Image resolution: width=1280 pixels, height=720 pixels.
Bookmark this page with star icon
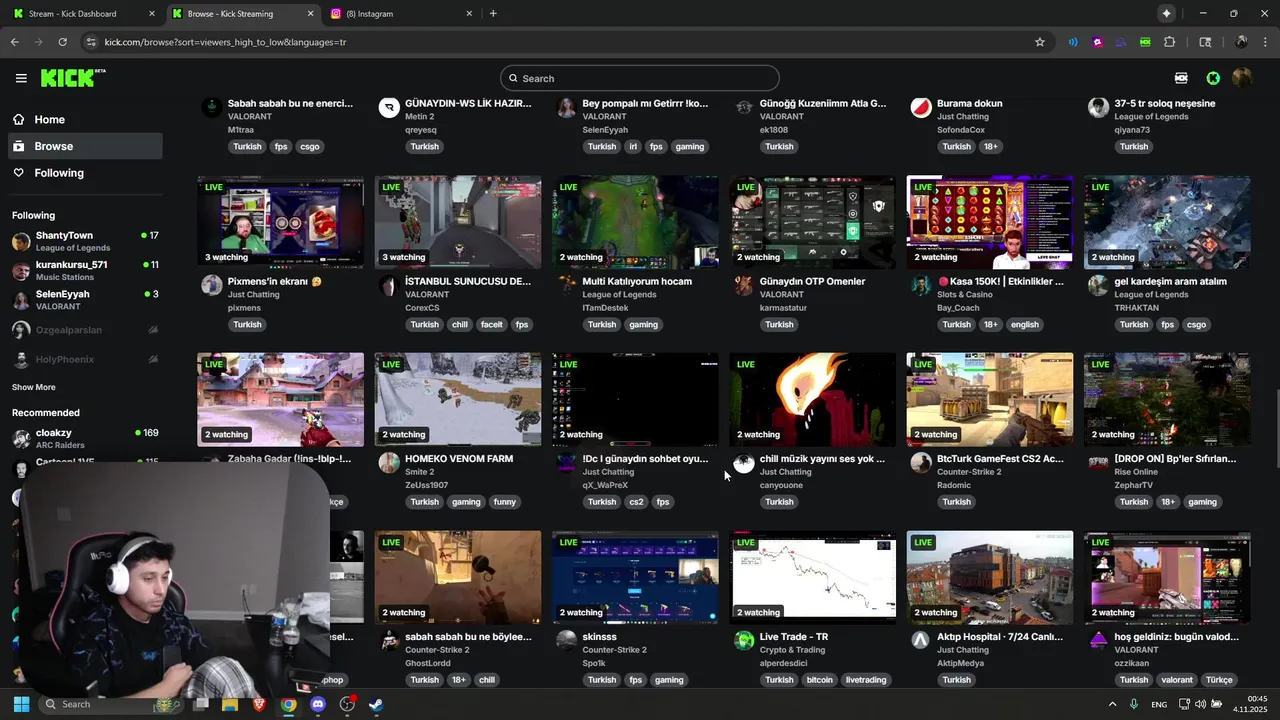(x=1040, y=42)
